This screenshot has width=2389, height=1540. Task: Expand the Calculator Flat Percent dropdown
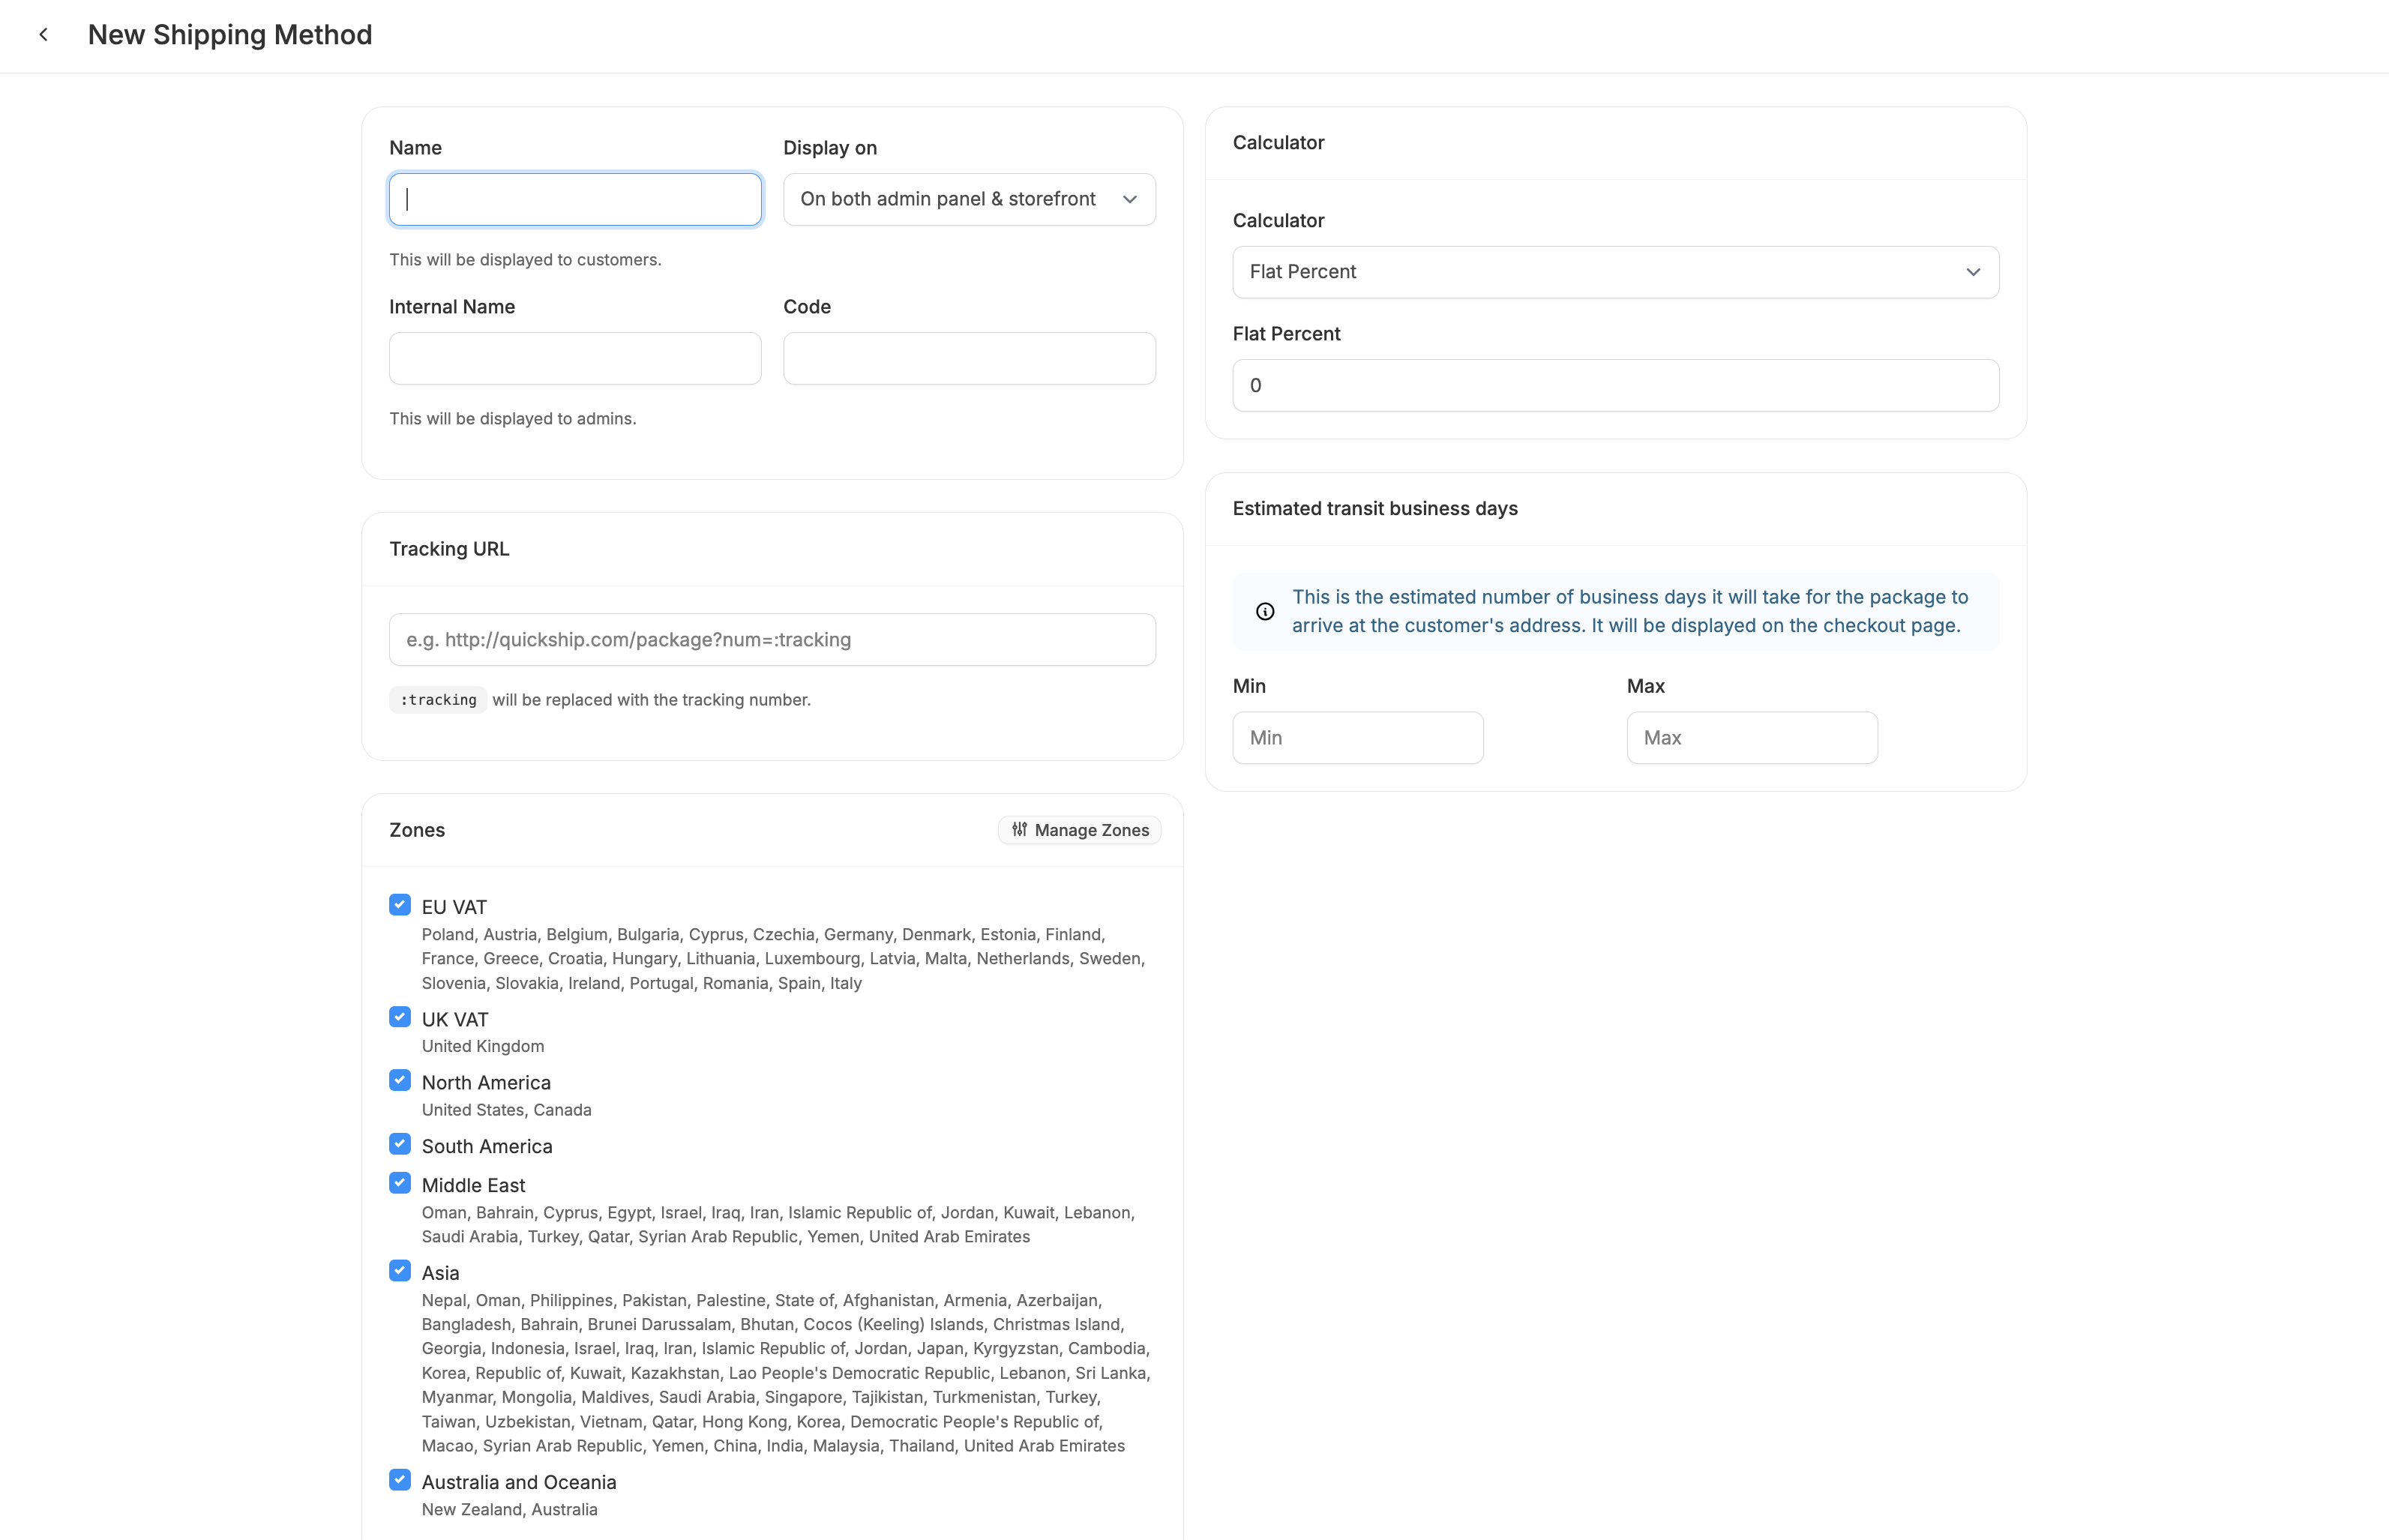click(1615, 272)
